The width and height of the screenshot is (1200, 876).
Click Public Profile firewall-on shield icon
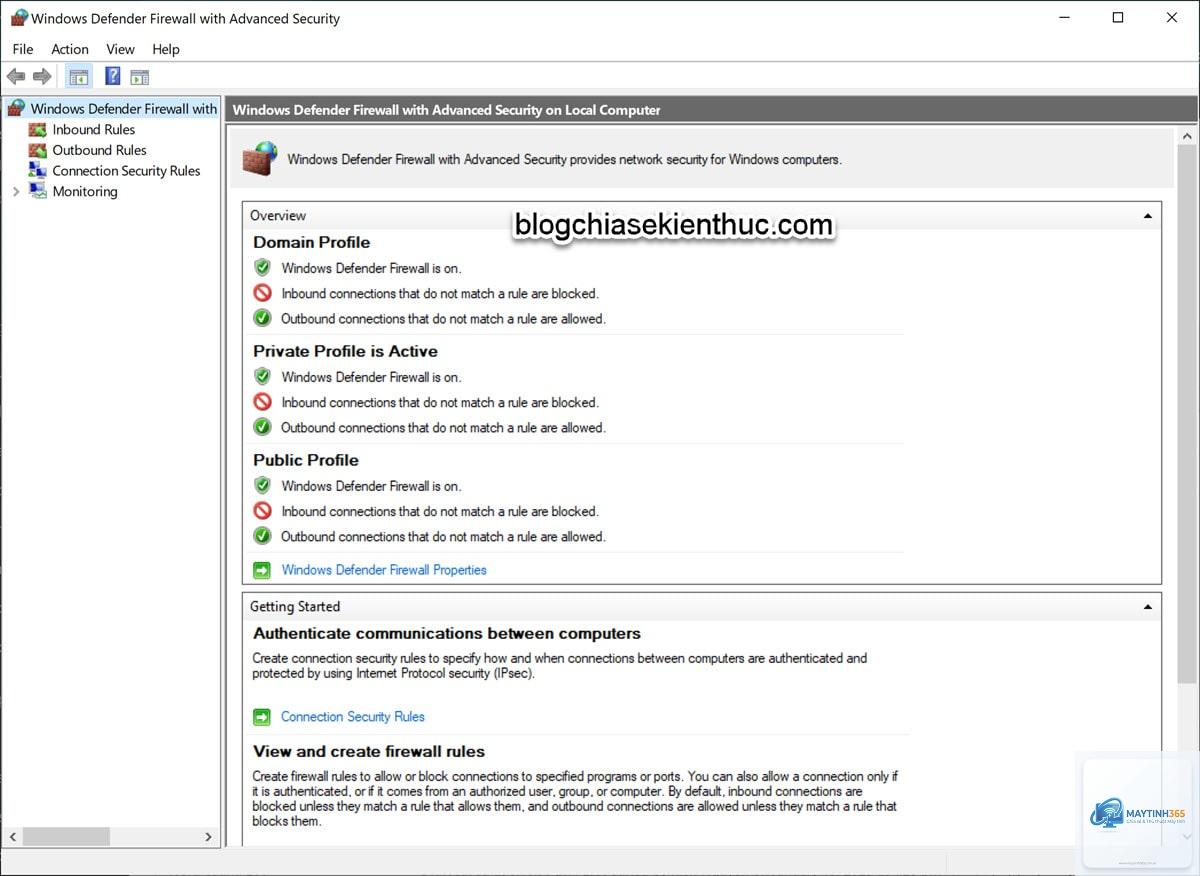tap(262, 486)
